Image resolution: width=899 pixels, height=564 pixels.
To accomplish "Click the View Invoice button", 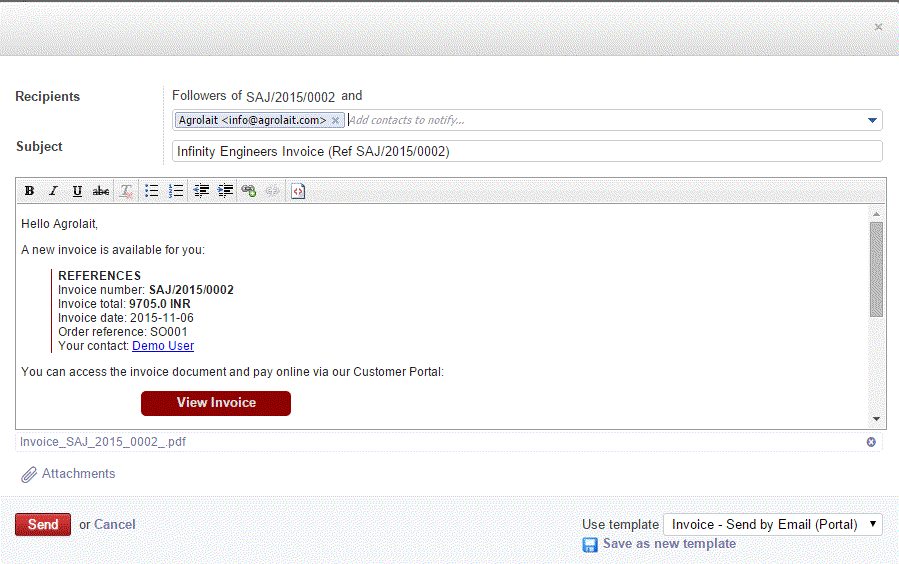I will tap(216, 403).
